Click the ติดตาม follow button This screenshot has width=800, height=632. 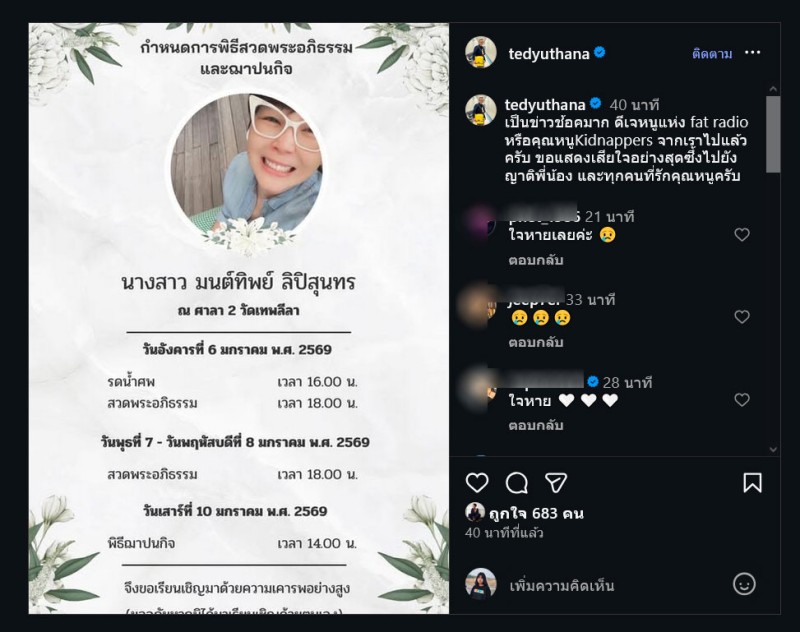click(x=712, y=54)
